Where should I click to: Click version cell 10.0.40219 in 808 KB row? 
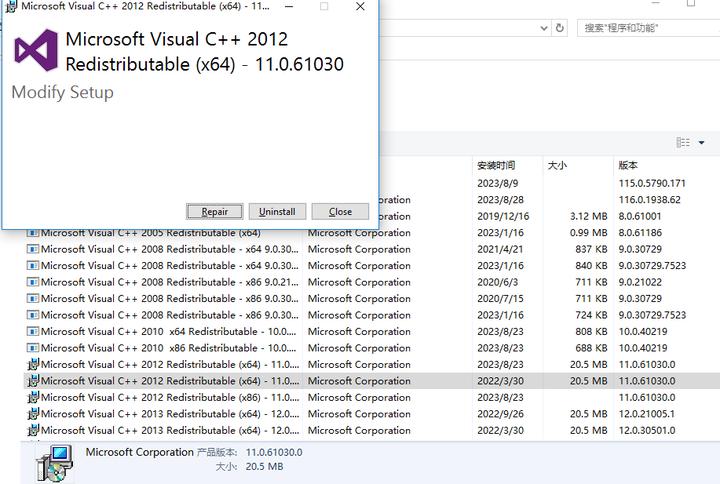(x=643, y=332)
